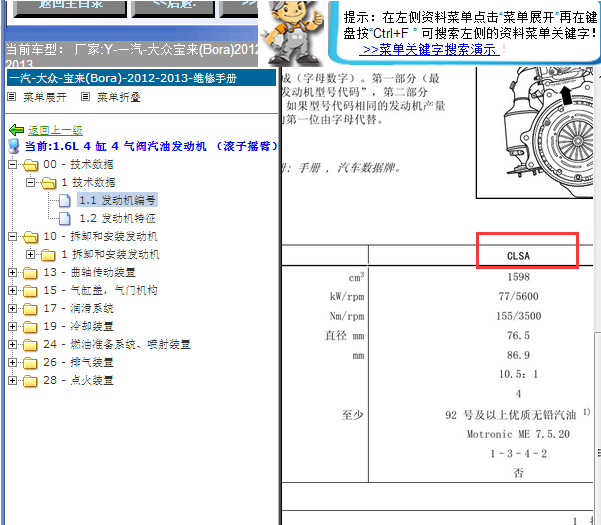Expand the 13 - 曲轴传动装置 node
Screen dimensions: 601x525
coord(12,272)
